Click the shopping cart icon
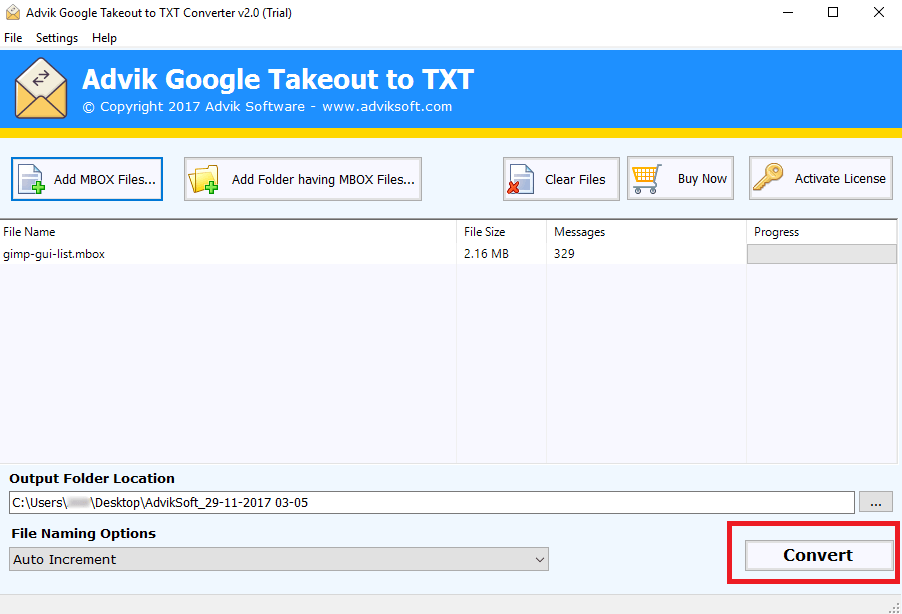902x614 pixels. 646,178
